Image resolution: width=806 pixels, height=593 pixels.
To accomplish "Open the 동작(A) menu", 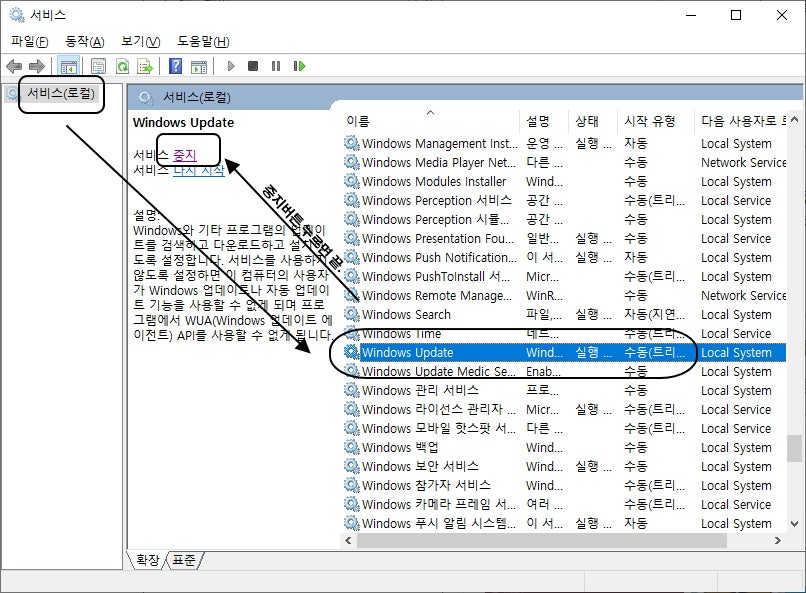I will (x=85, y=42).
